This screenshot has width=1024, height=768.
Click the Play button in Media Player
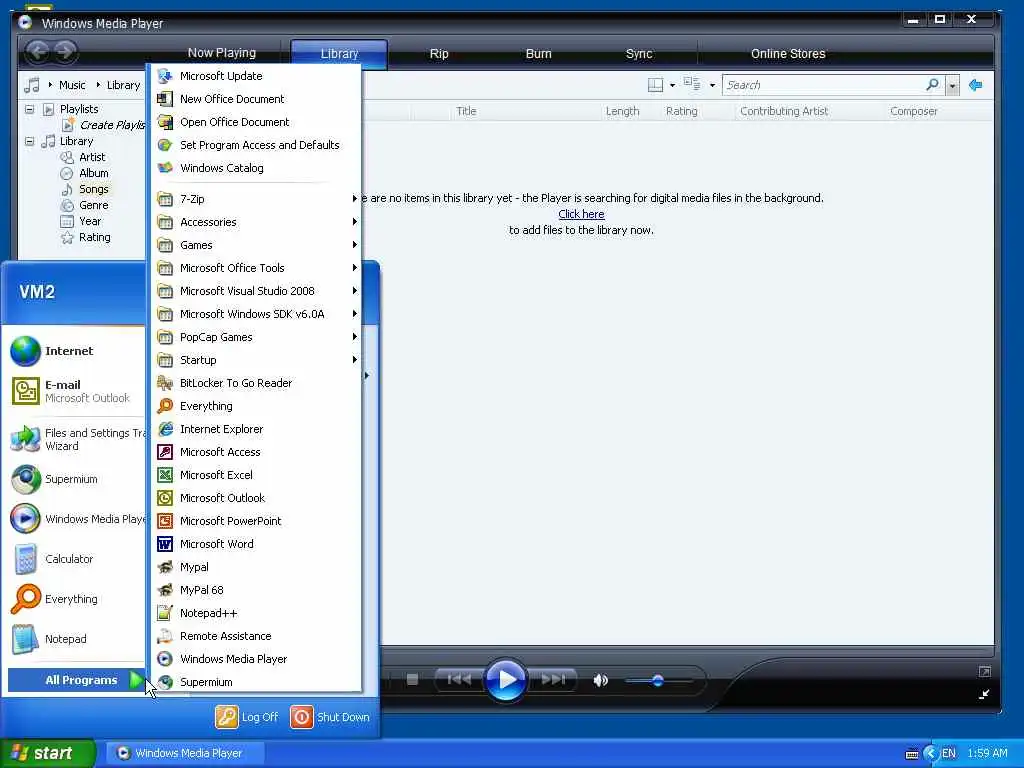(x=505, y=680)
